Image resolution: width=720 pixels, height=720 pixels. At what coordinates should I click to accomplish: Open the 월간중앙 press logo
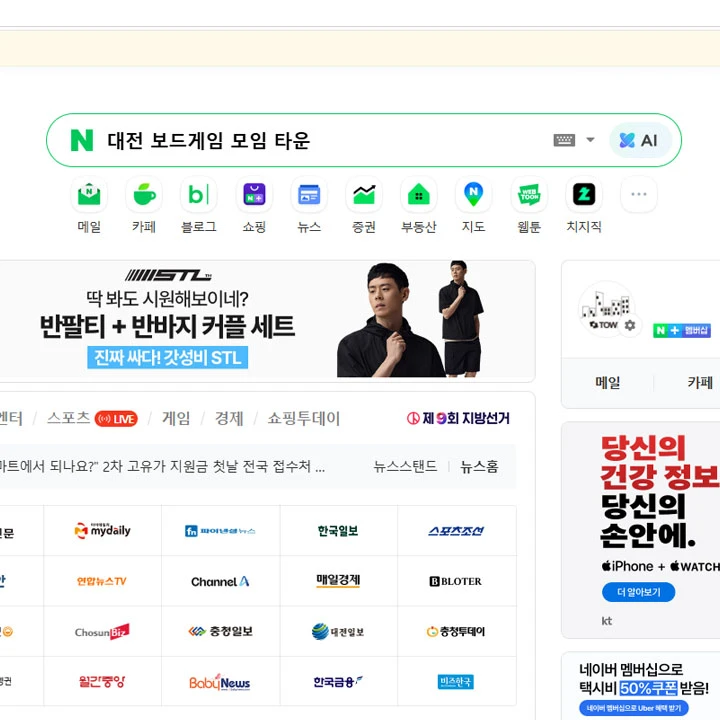click(x=102, y=681)
